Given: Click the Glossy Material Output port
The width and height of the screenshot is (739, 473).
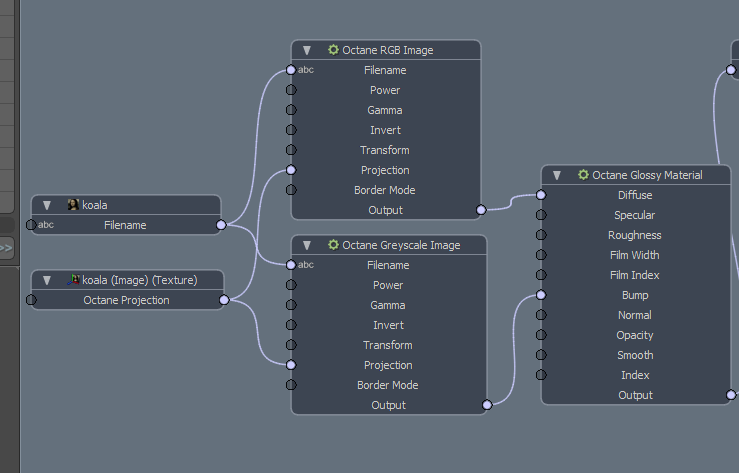Looking at the screenshot, I should pyautogui.click(x=731, y=395).
